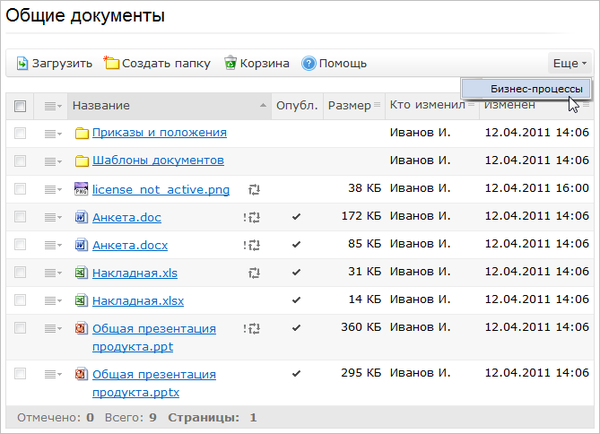This screenshot has height=434, width=600.
Task: Click the upload icon next to Загрузить
Action: (x=22, y=64)
